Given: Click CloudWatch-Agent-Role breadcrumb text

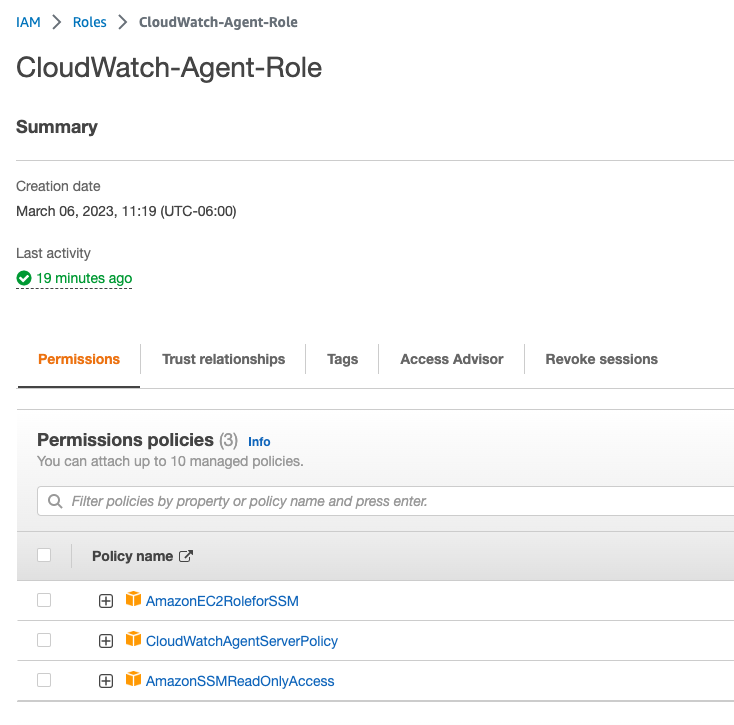Looking at the screenshot, I should 218,22.
